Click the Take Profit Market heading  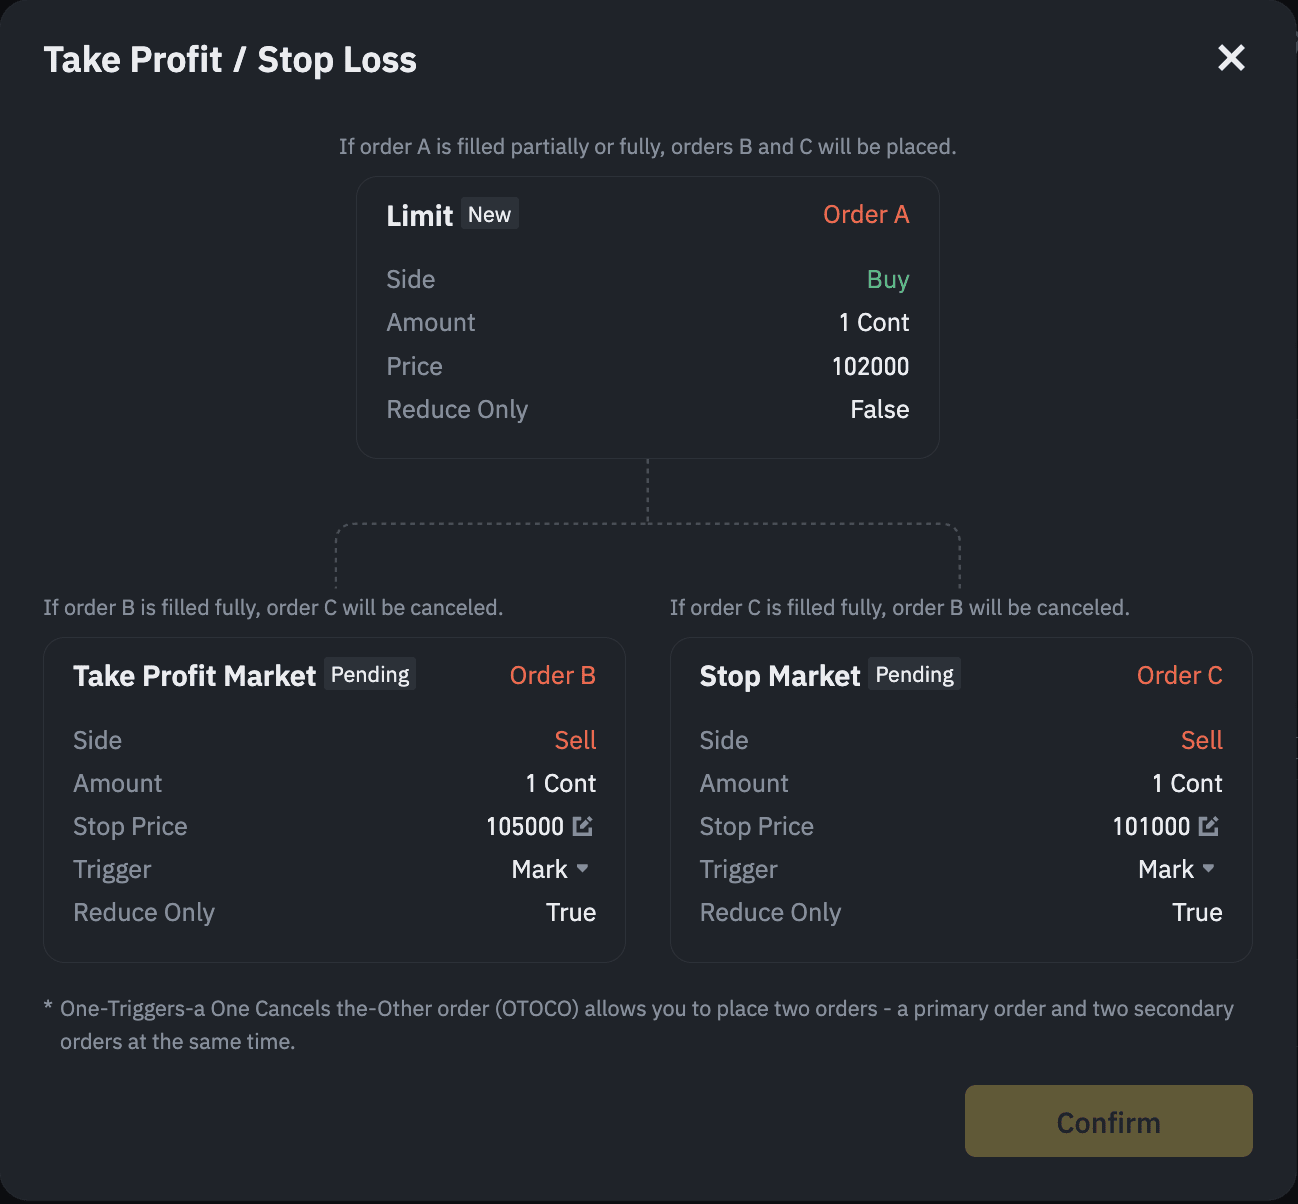pyautogui.click(x=195, y=676)
